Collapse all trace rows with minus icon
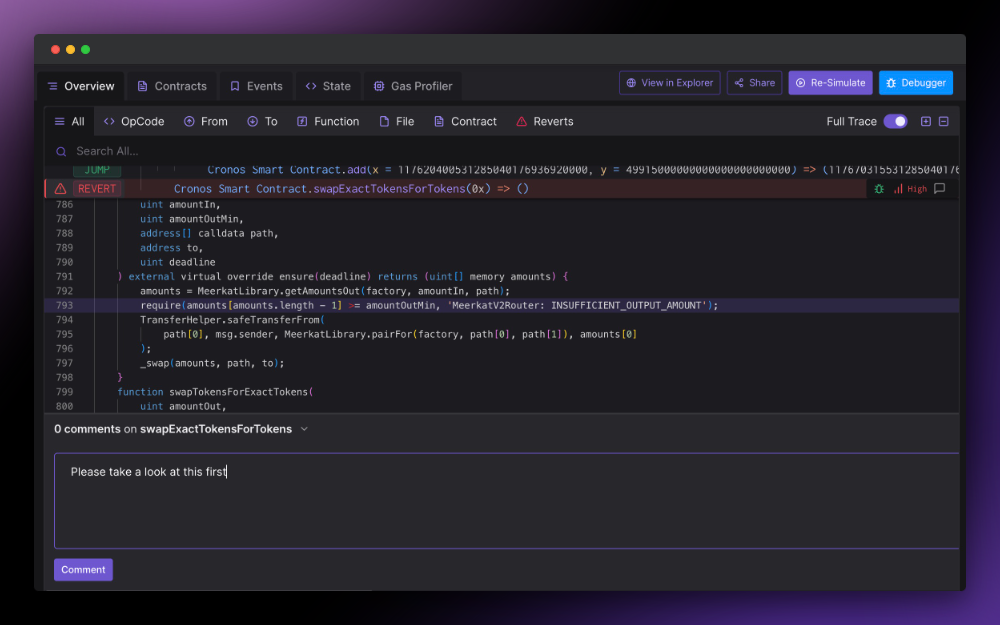 point(943,121)
